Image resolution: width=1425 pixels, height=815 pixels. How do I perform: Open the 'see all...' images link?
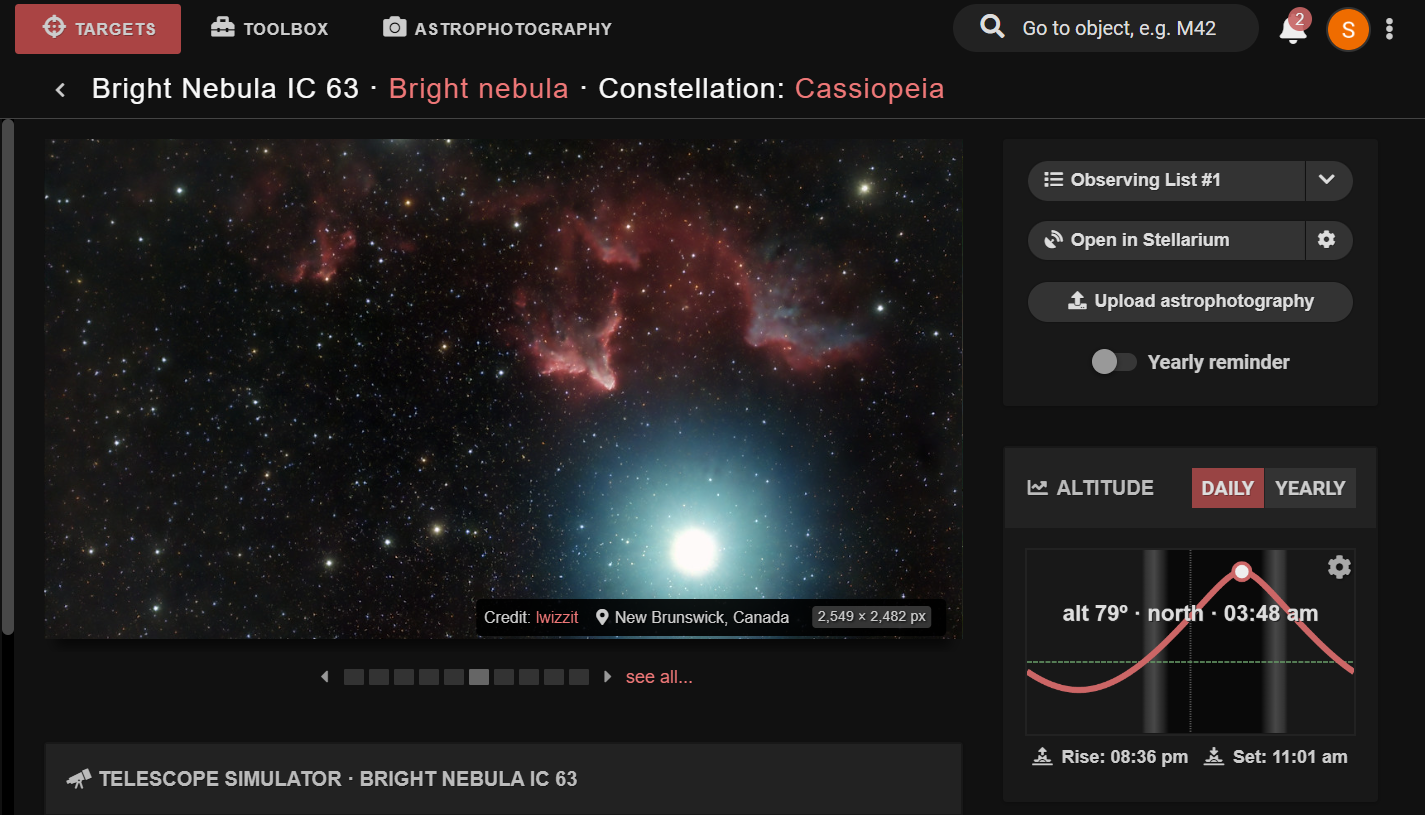659,677
